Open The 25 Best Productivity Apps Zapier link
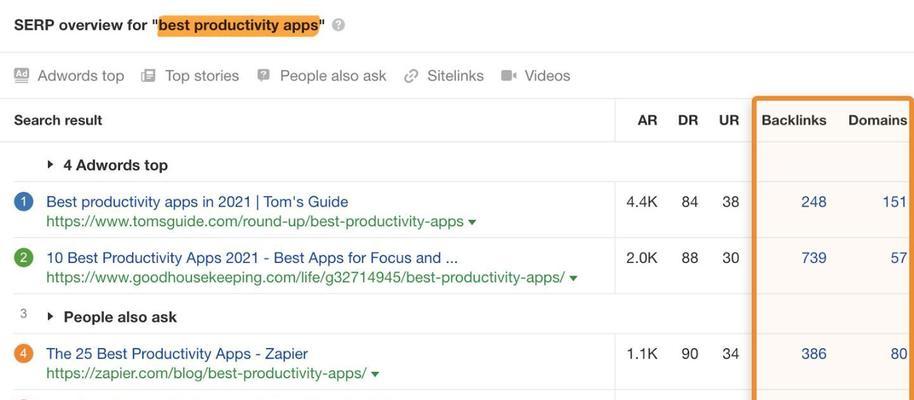This screenshot has width=914, height=400. coord(177,353)
